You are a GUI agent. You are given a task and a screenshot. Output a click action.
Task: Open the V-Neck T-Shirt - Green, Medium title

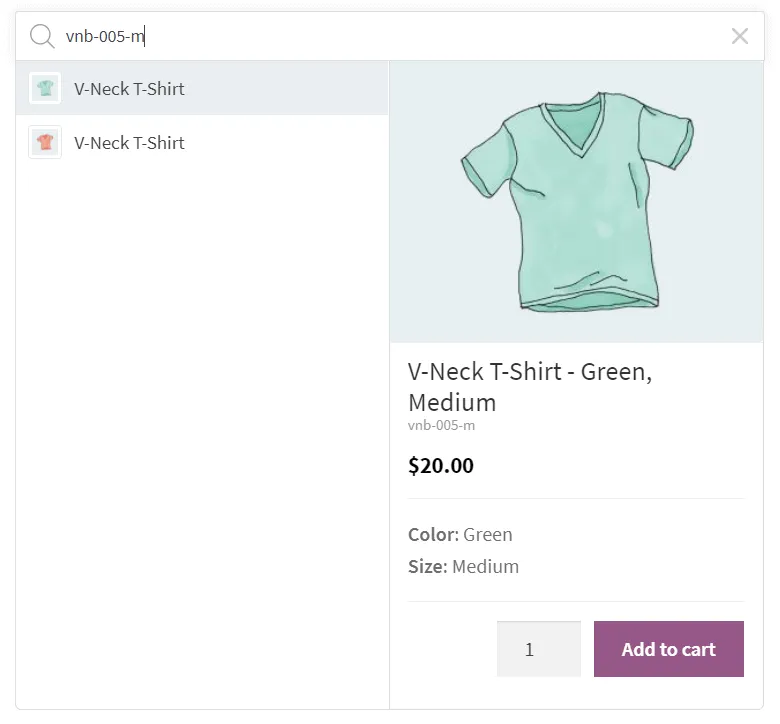(x=530, y=387)
